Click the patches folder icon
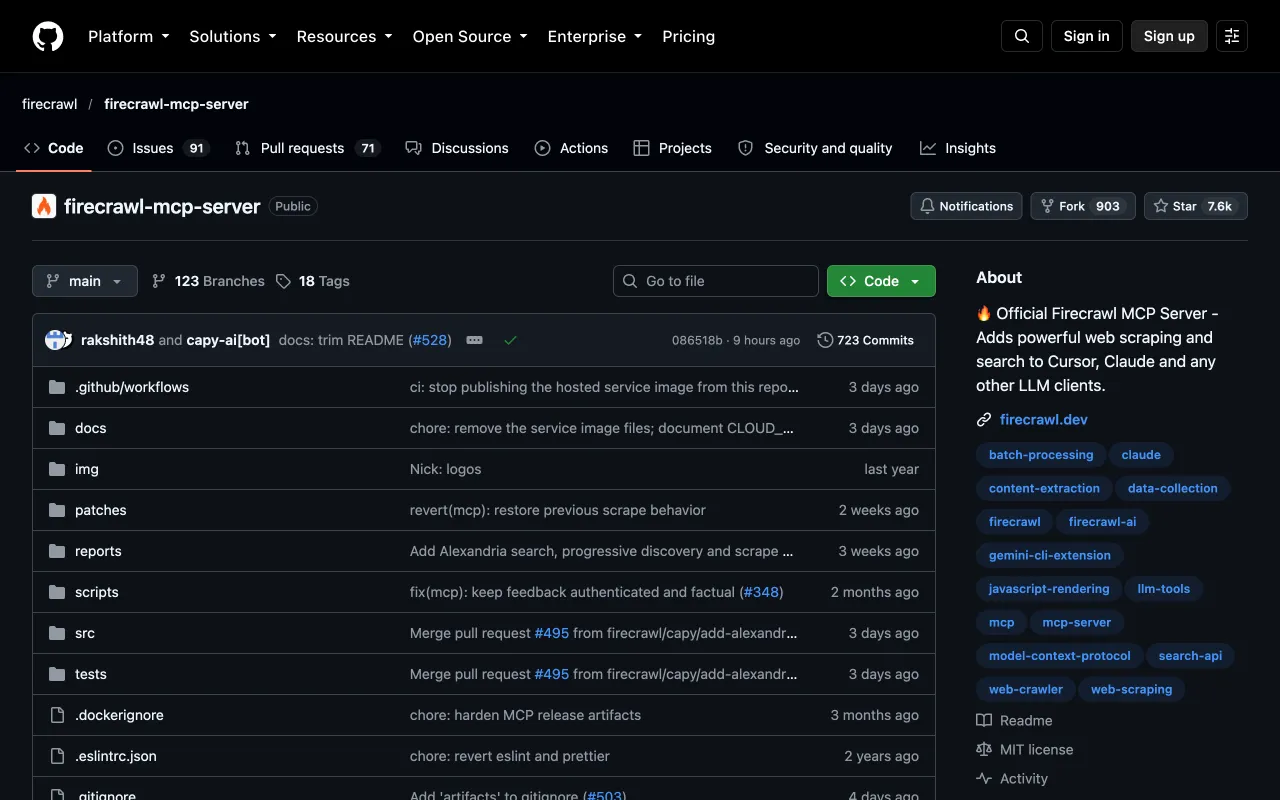This screenshot has width=1280, height=800. pos(57,510)
